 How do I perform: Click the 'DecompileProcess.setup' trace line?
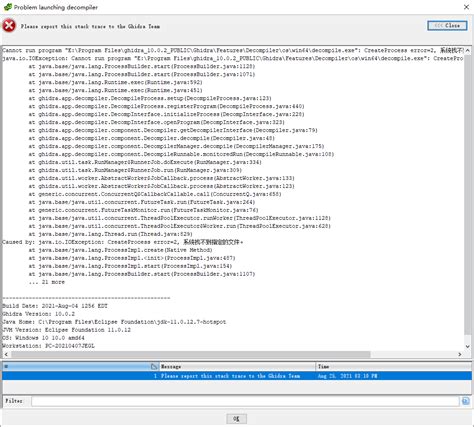[x=150, y=98]
